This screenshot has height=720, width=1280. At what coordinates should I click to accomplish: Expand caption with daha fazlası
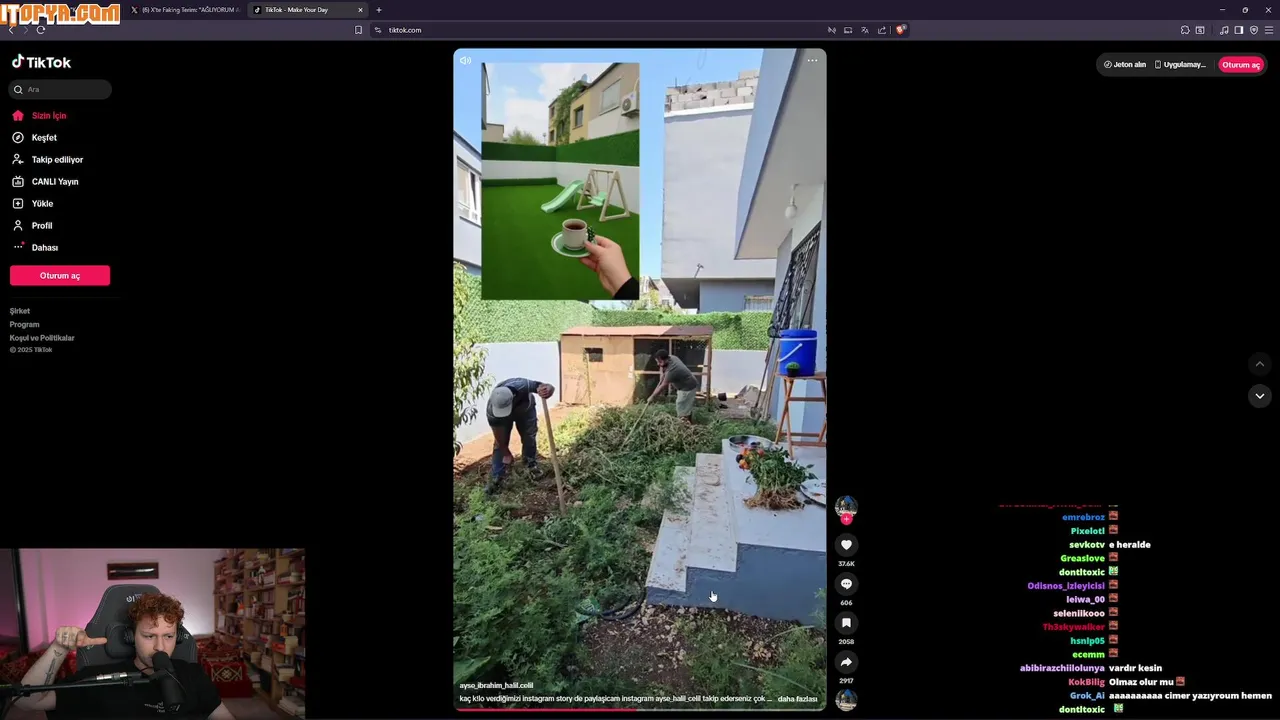pos(797,699)
